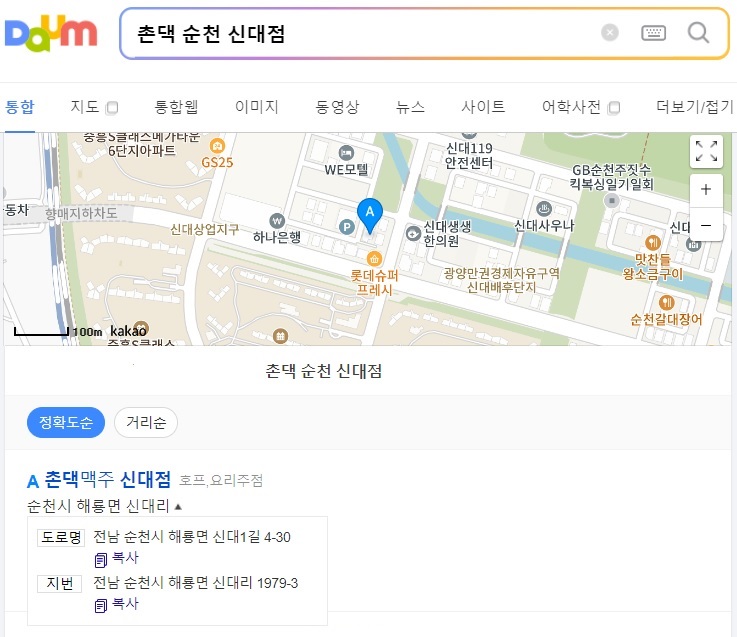This screenshot has width=737, height=637.
Task: Open the 사이트 tab
Action: [x=483, y=107]
